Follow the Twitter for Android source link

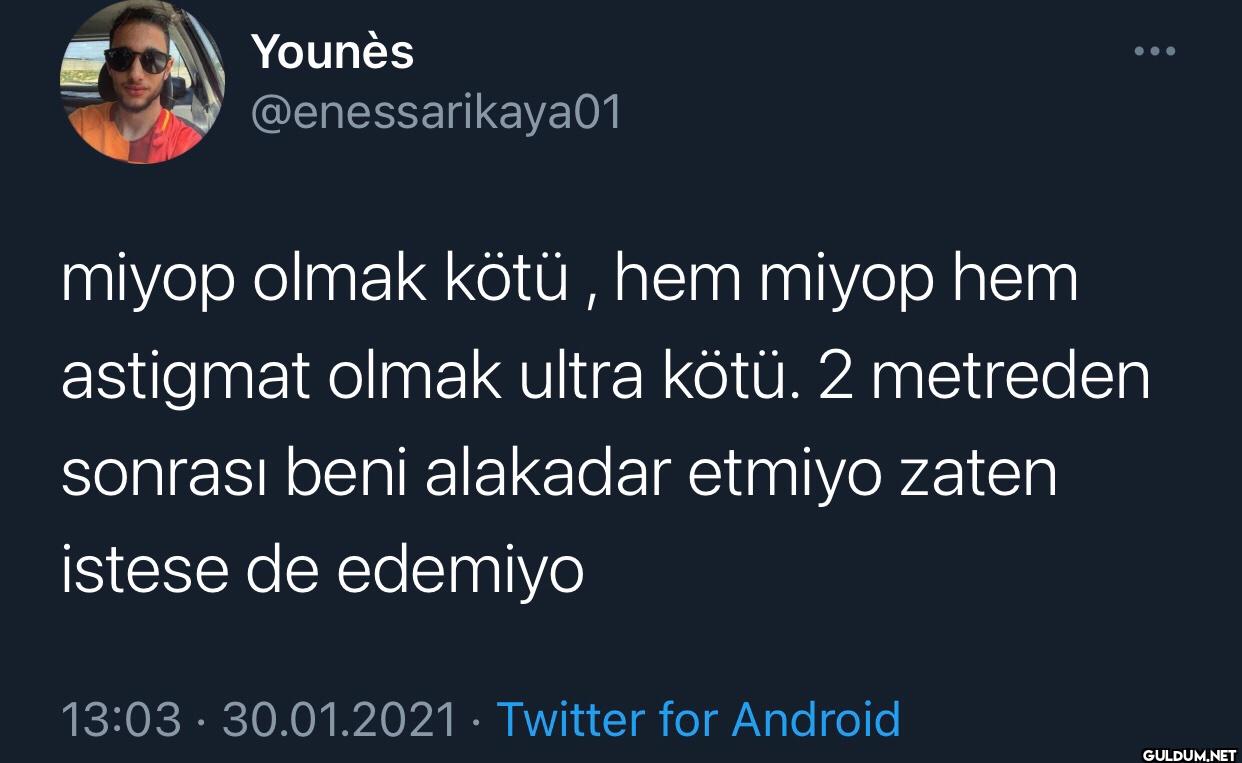[698, 719]
